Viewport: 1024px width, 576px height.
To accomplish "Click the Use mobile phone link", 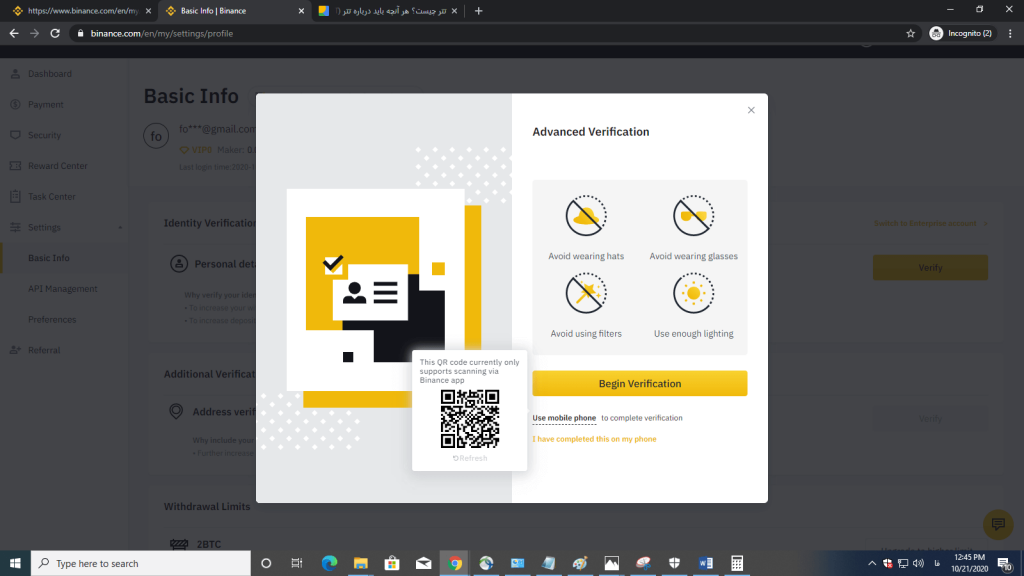I will (x=564, y=418).
